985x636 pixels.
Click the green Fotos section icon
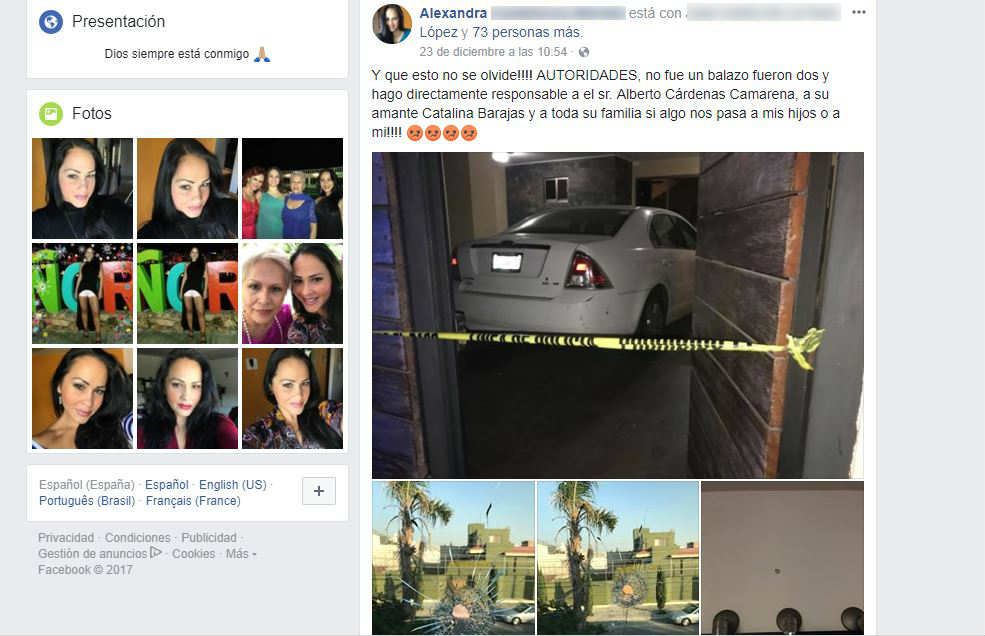point(51,114)
